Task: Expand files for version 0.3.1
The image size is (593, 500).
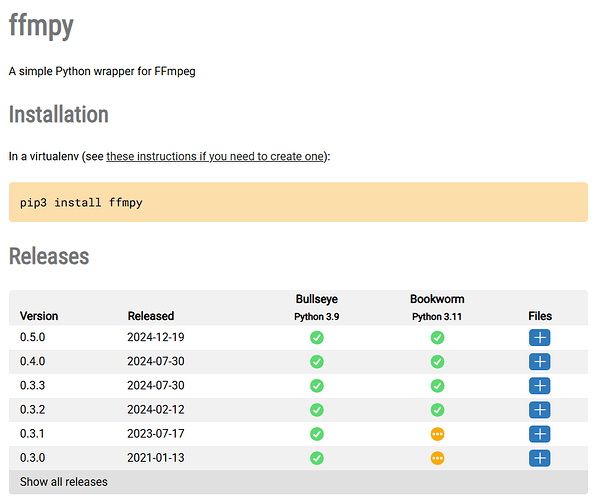Action: (540, 434)
